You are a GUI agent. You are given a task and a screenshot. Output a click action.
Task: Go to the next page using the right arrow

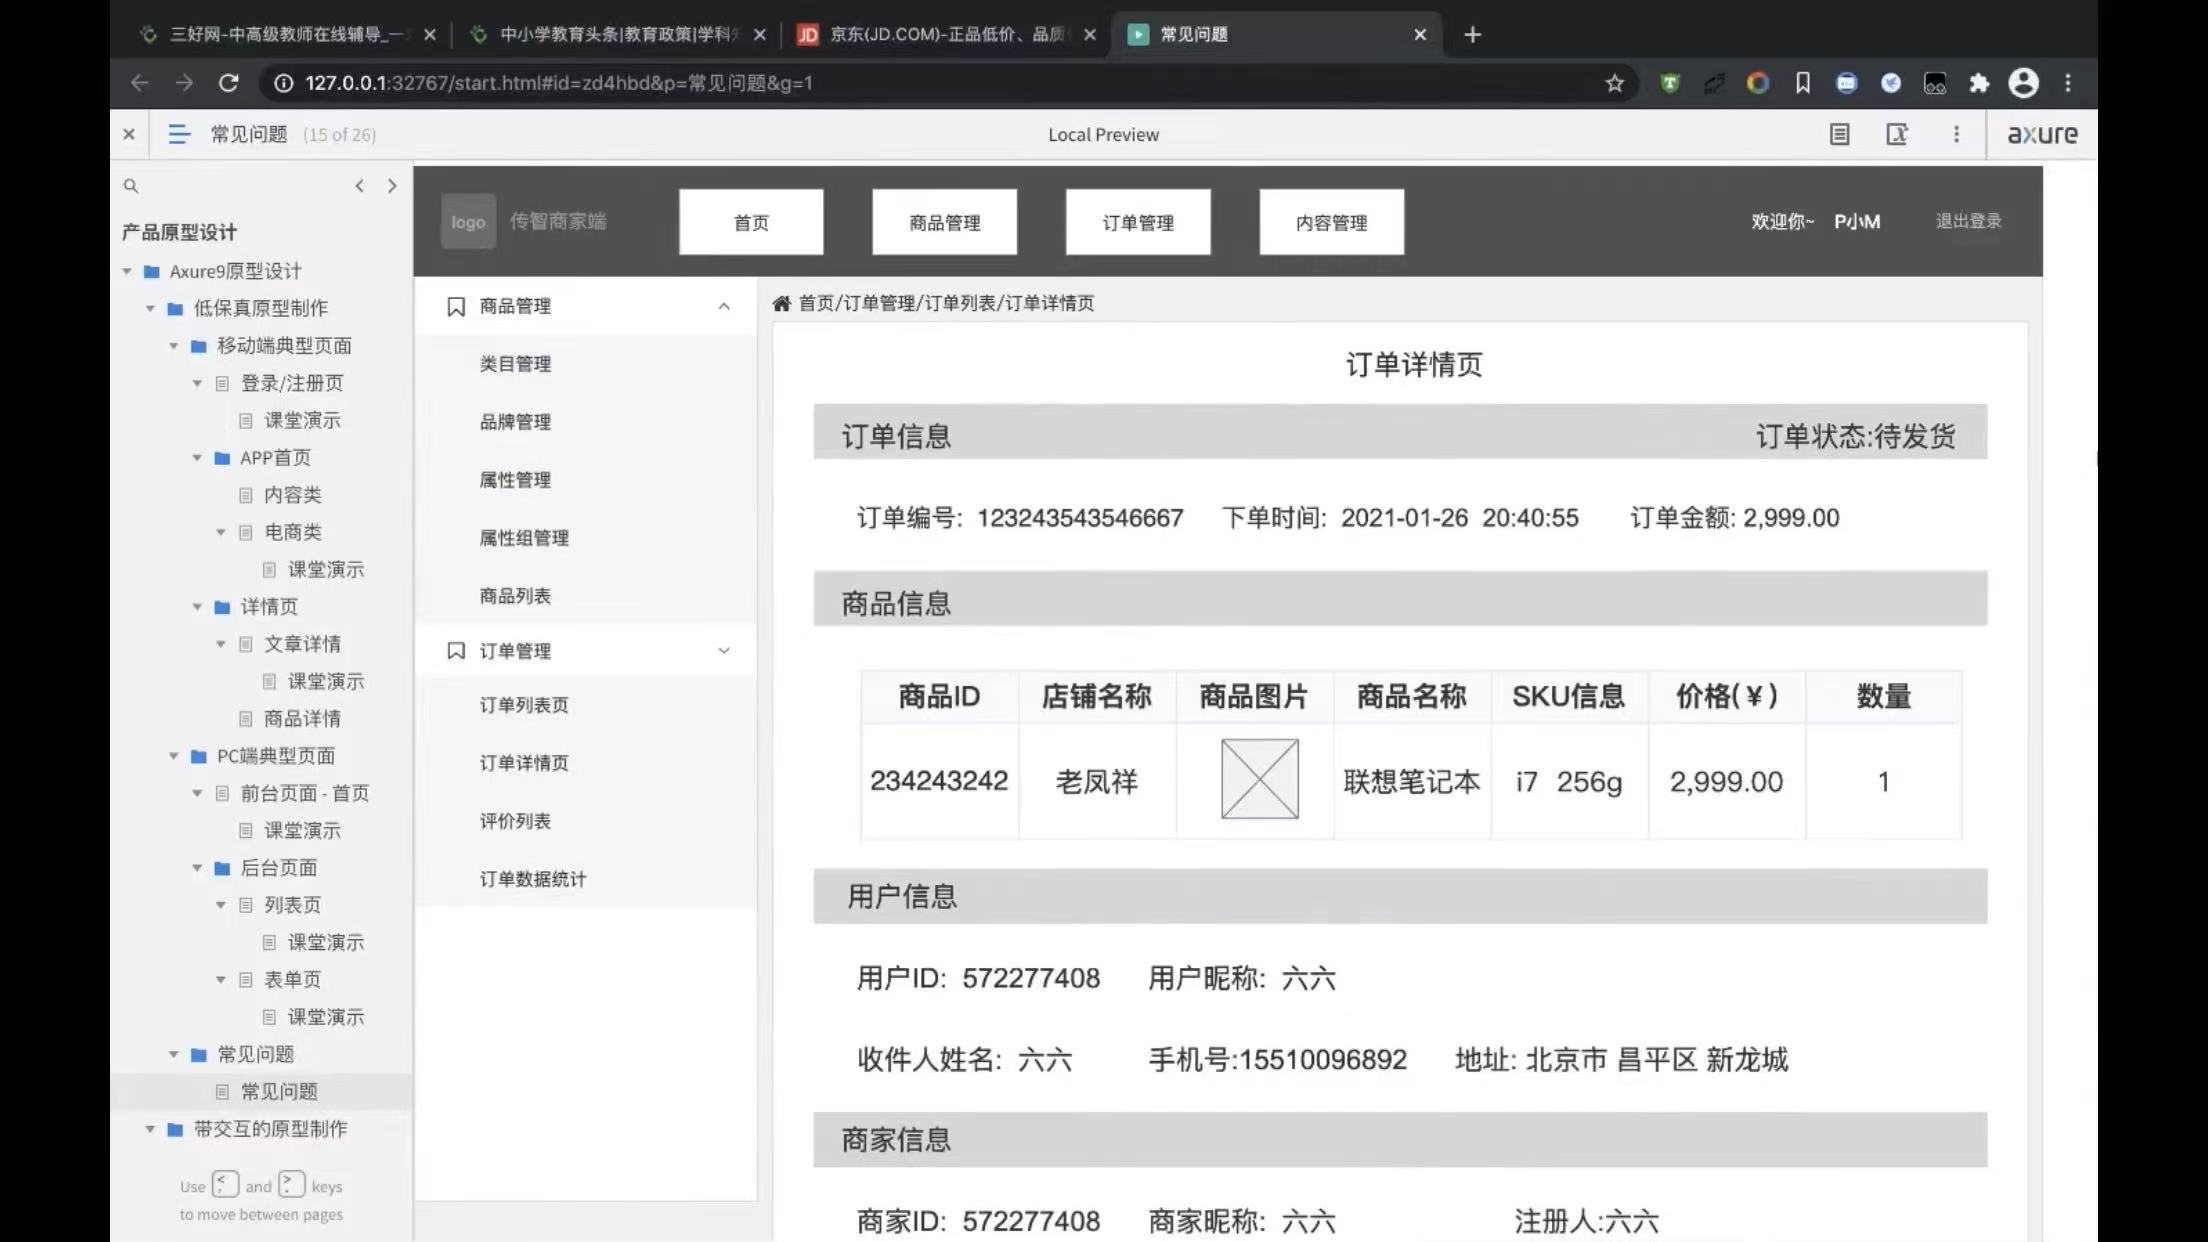(392, 186)
